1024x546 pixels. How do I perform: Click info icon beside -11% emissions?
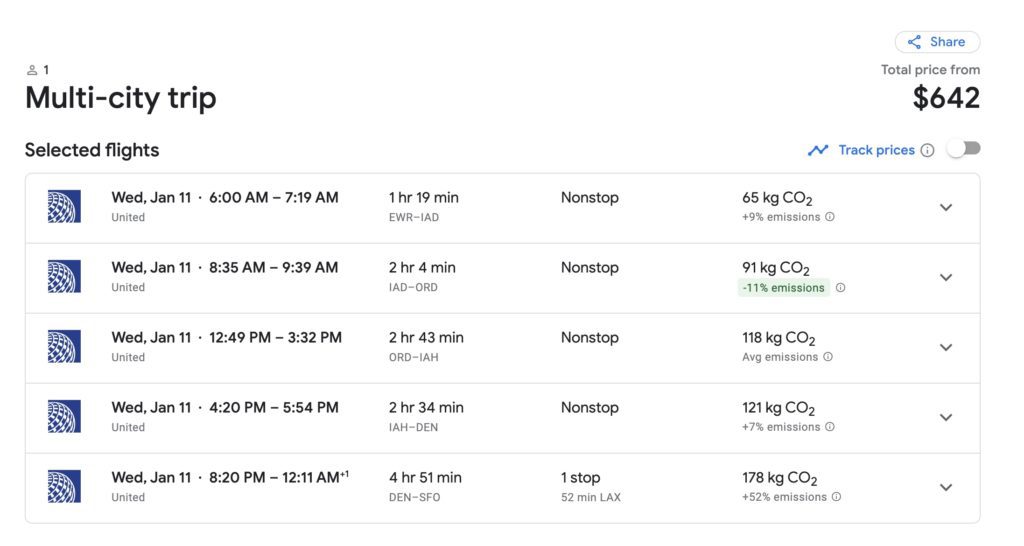point(840,288)
